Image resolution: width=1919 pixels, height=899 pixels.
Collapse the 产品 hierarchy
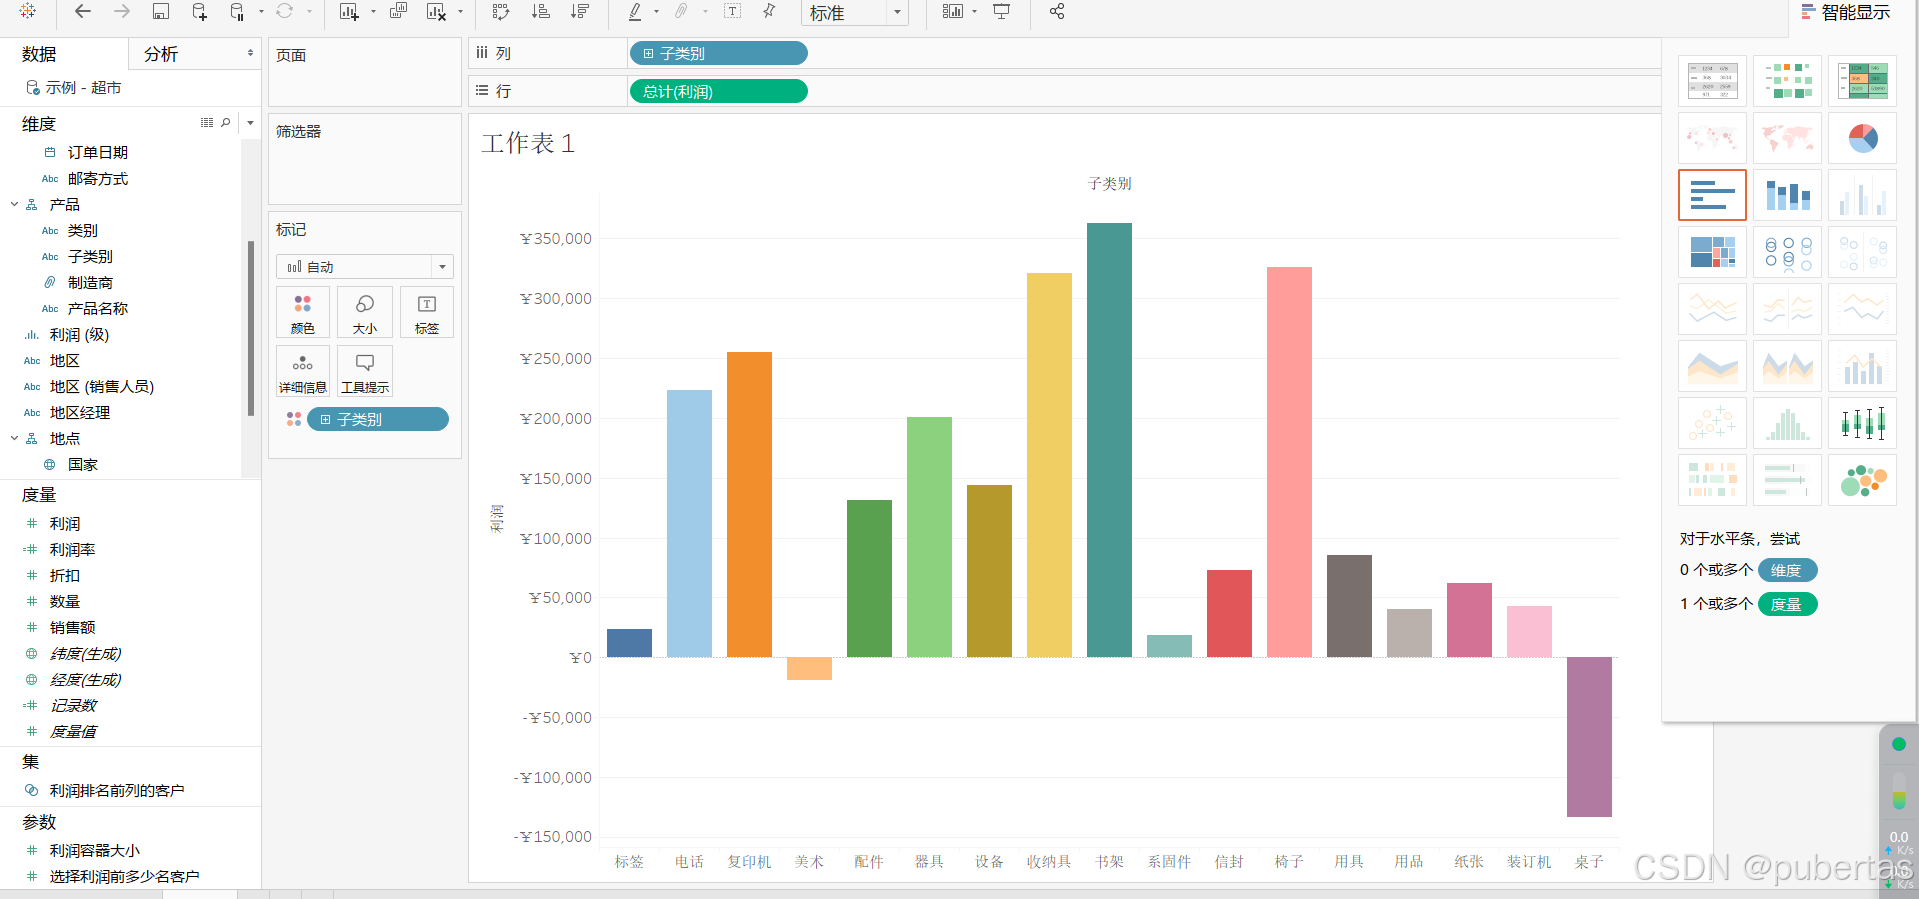click(x=14, y=204)
